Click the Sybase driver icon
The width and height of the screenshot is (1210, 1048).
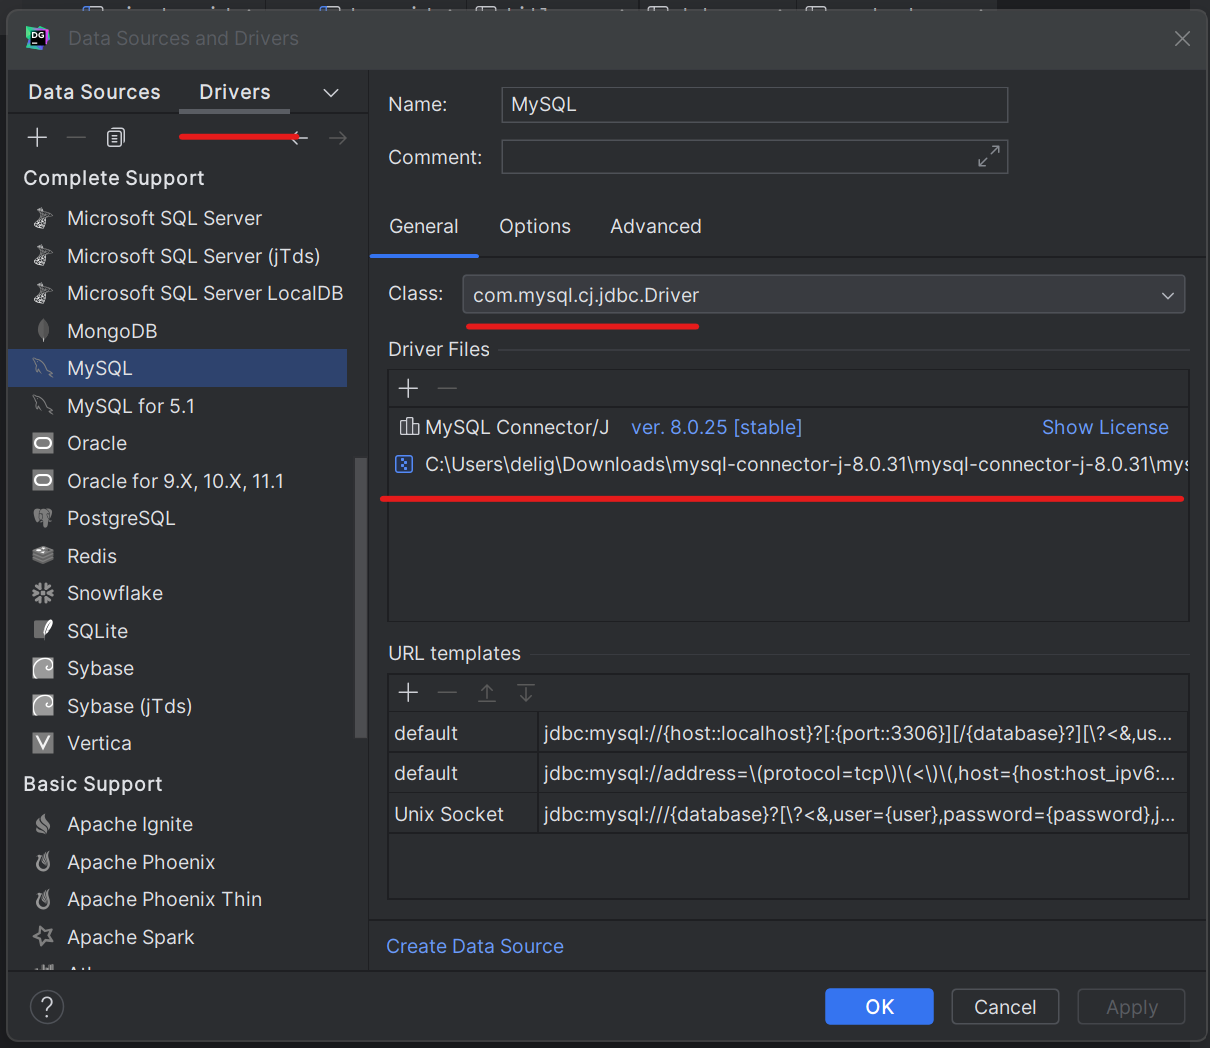click(43, 668)
